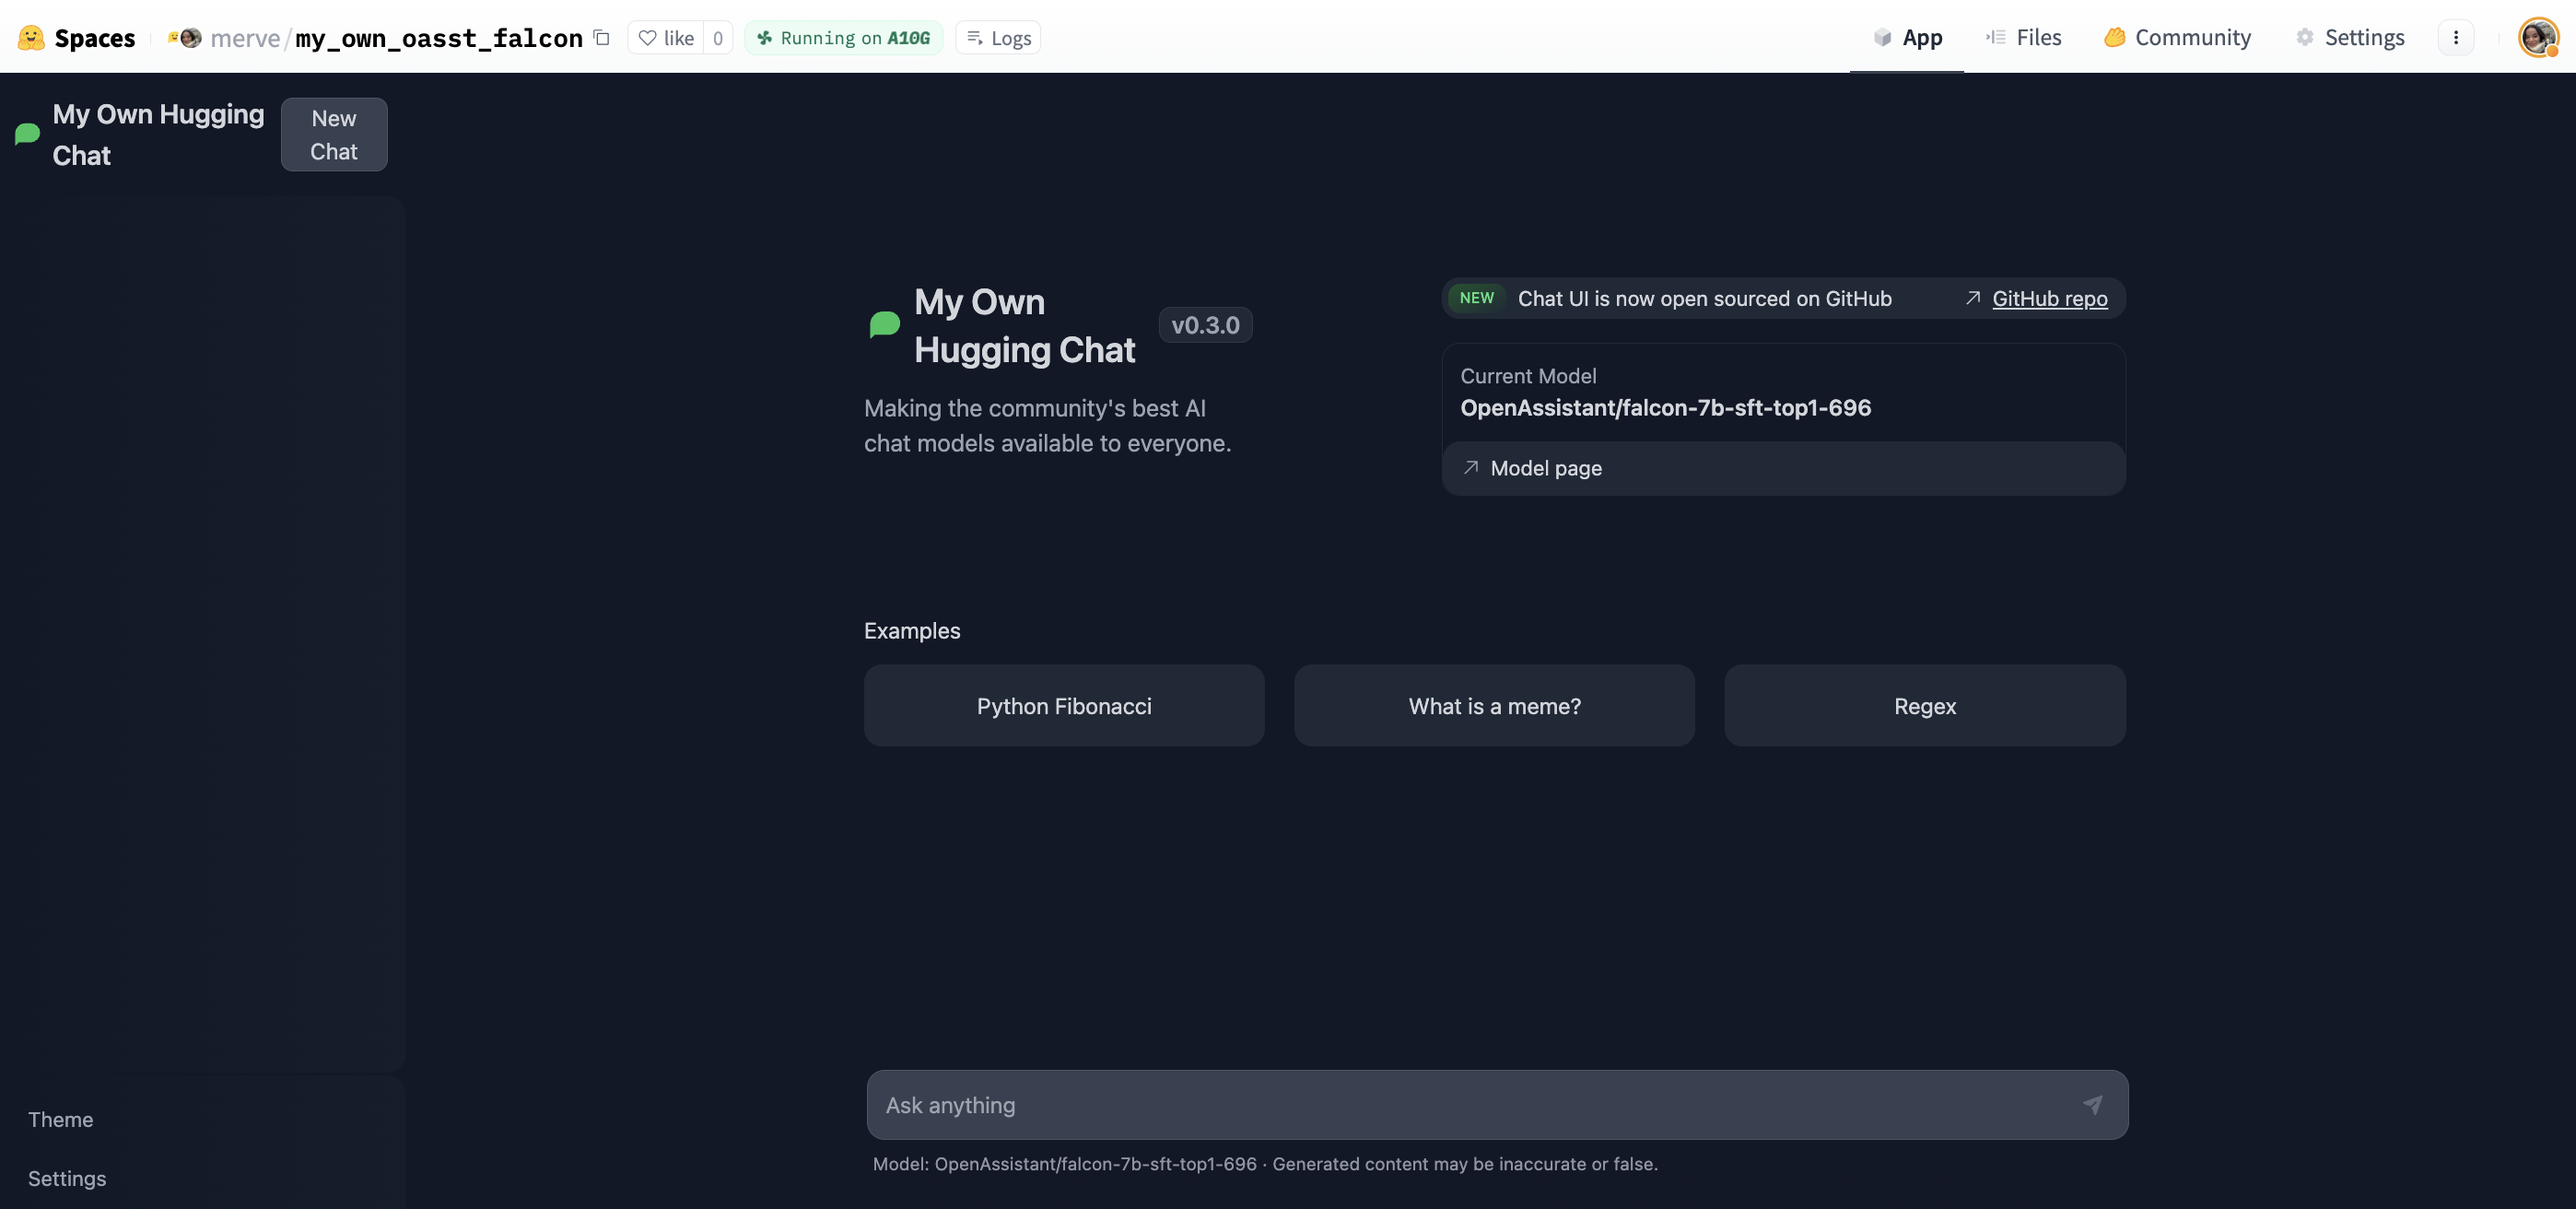This screenshot has width=2576, height=1209.
Task: Open the three-dot more options menu
Action: pyautogui.click(x=2455, y=38)
